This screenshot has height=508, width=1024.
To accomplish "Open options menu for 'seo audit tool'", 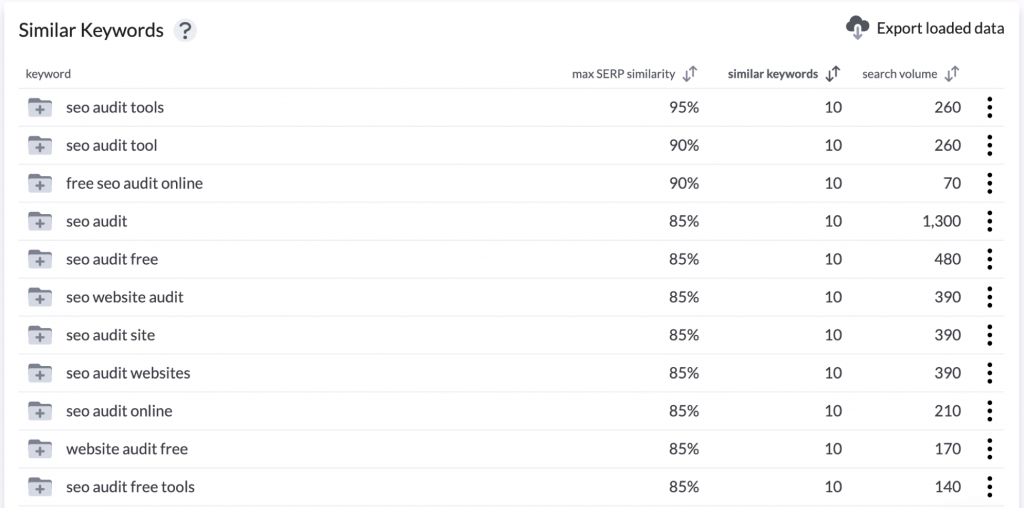I will pyautogui.click(x=989, y=145).
